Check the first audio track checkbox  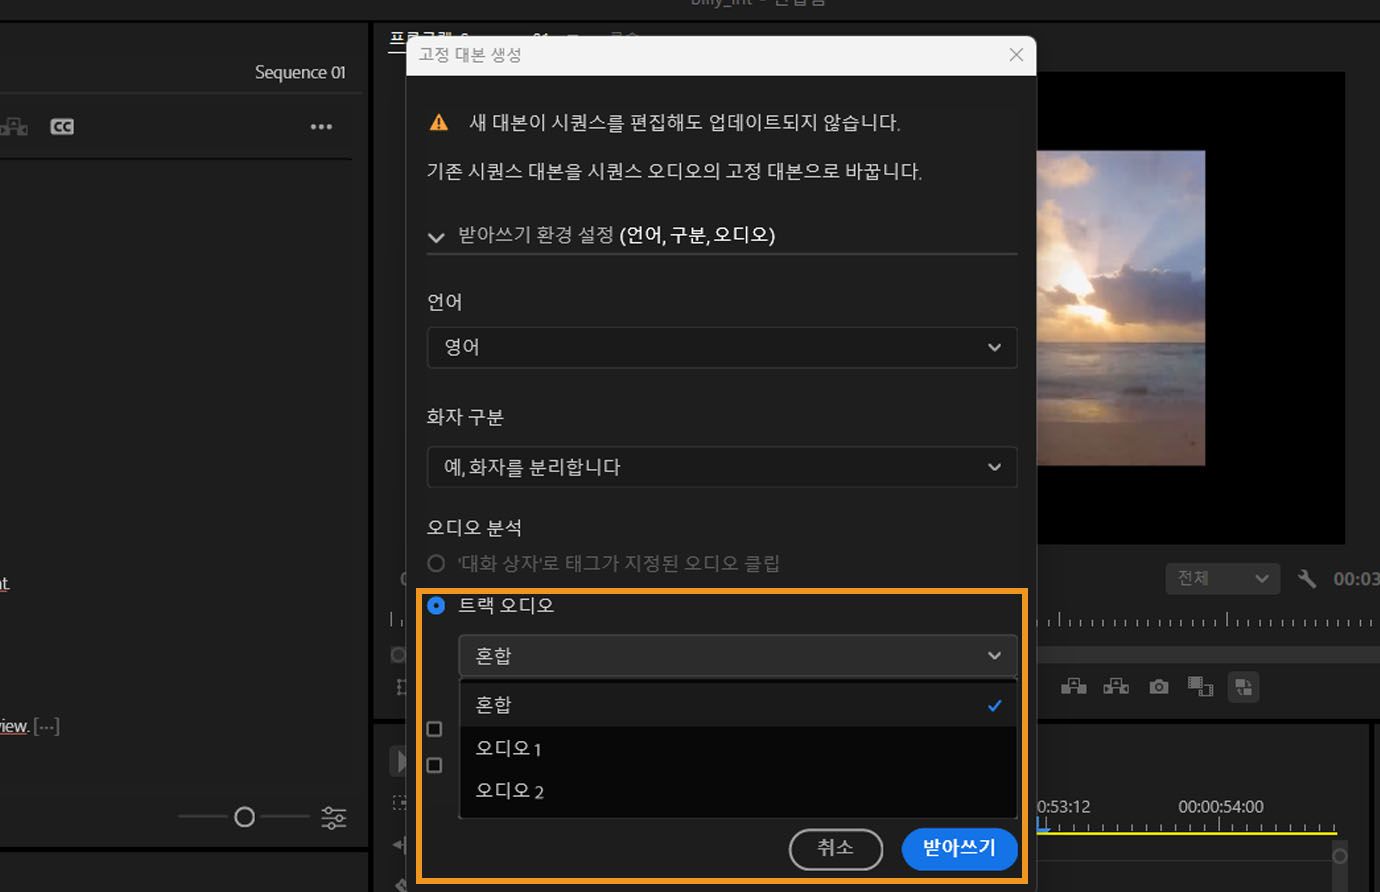click(x=434, y=729)
